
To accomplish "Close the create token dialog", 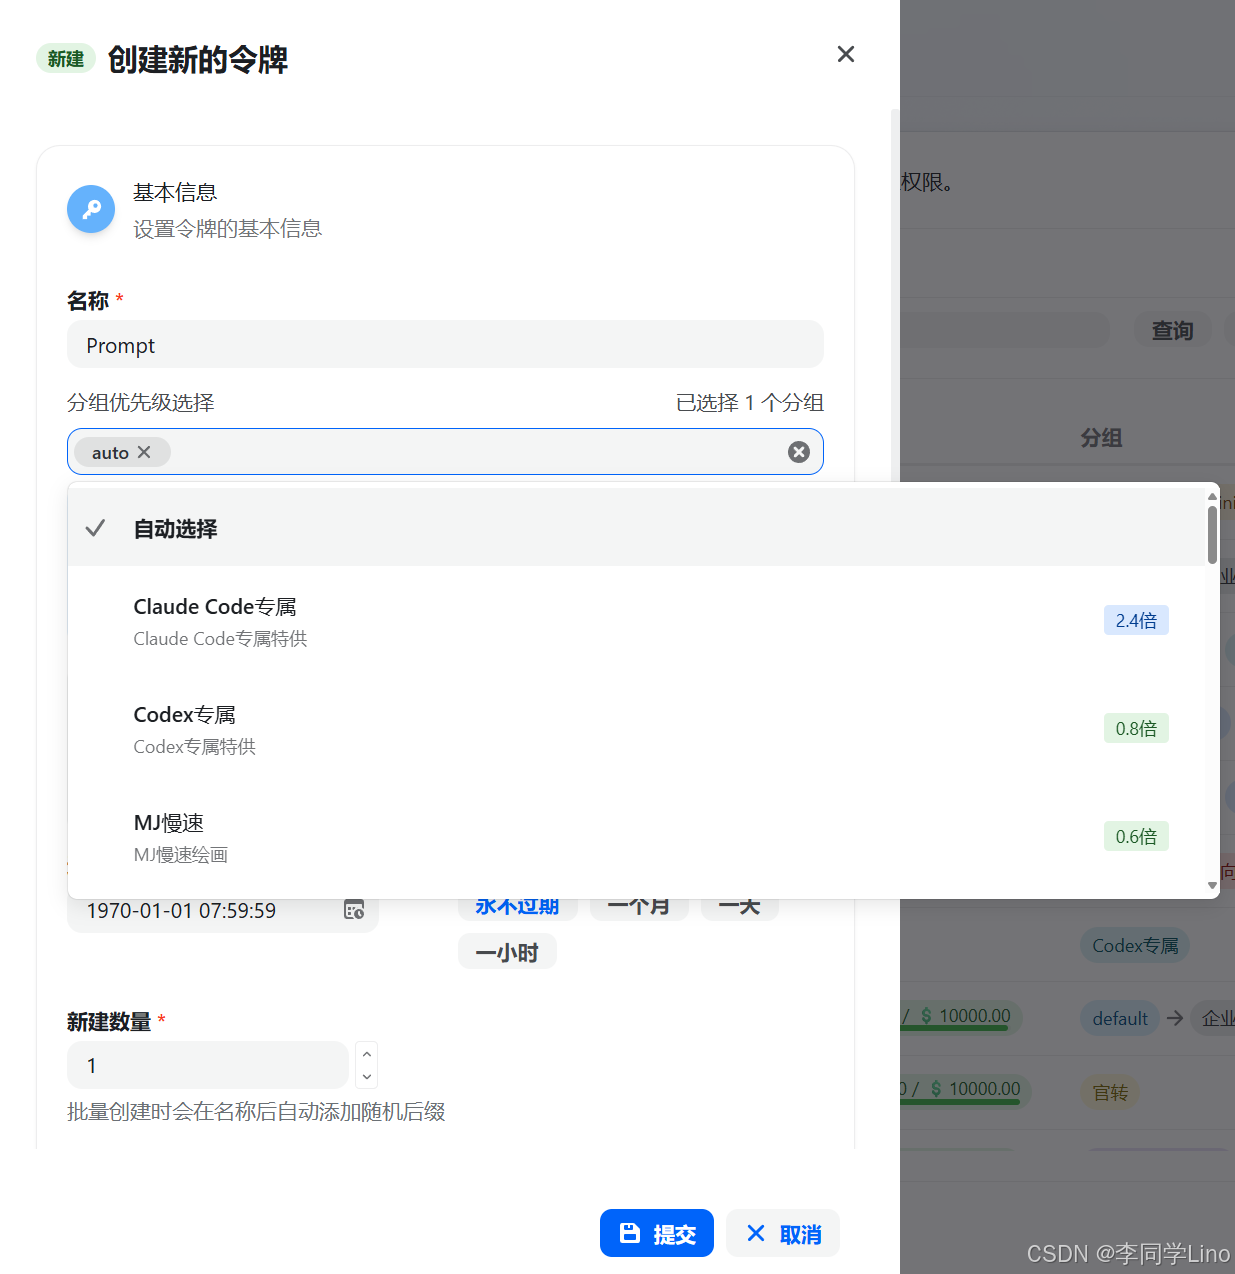I will click(x=846, y=54).
